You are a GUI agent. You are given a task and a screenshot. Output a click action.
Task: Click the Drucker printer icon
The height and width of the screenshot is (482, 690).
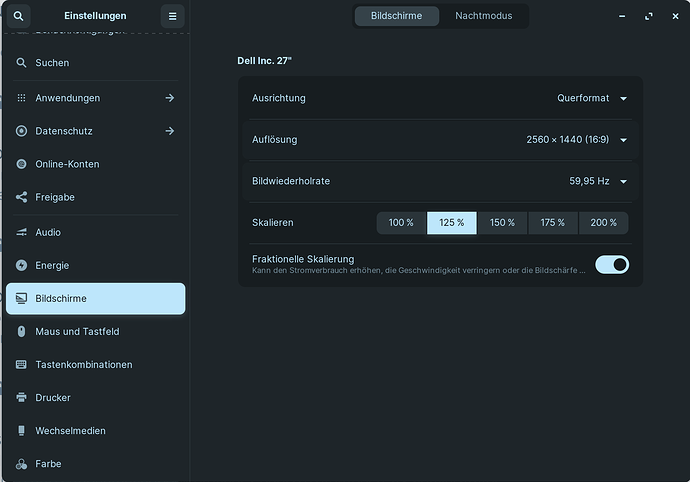[x=21, y=397]
